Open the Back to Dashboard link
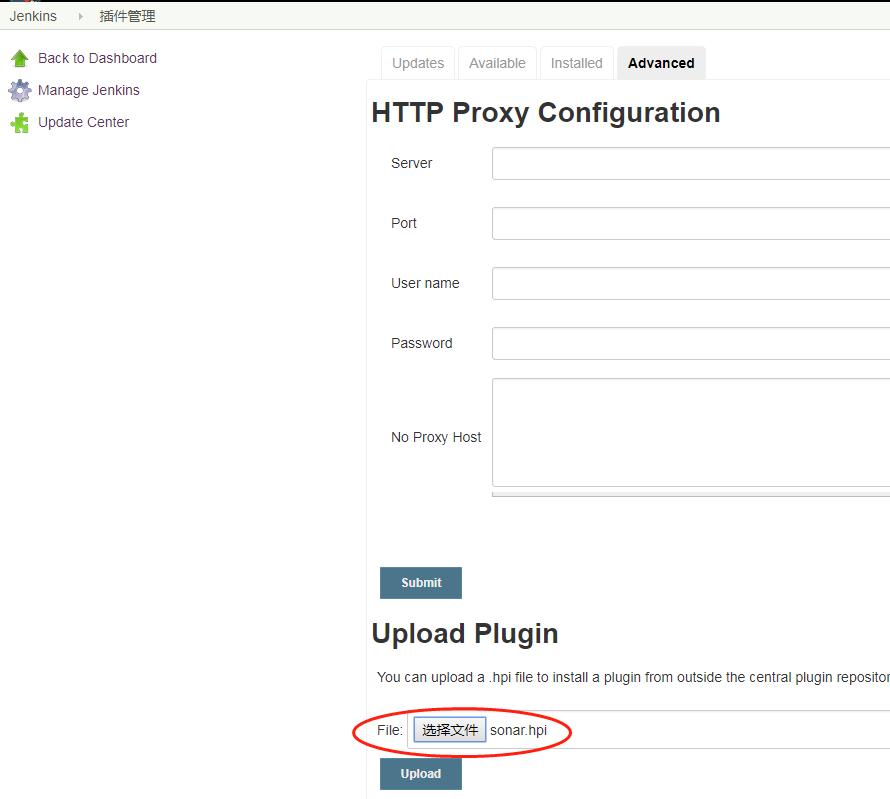 click(97, 58)
